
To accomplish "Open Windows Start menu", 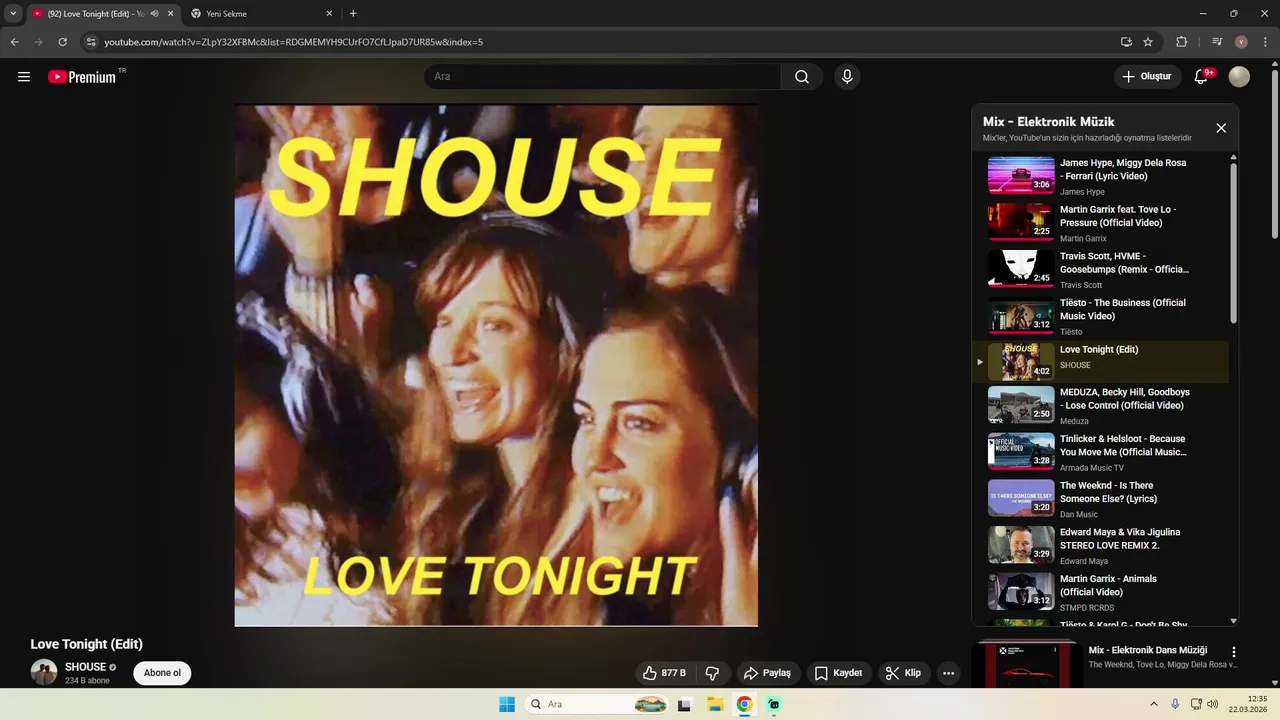I will 507,704.
